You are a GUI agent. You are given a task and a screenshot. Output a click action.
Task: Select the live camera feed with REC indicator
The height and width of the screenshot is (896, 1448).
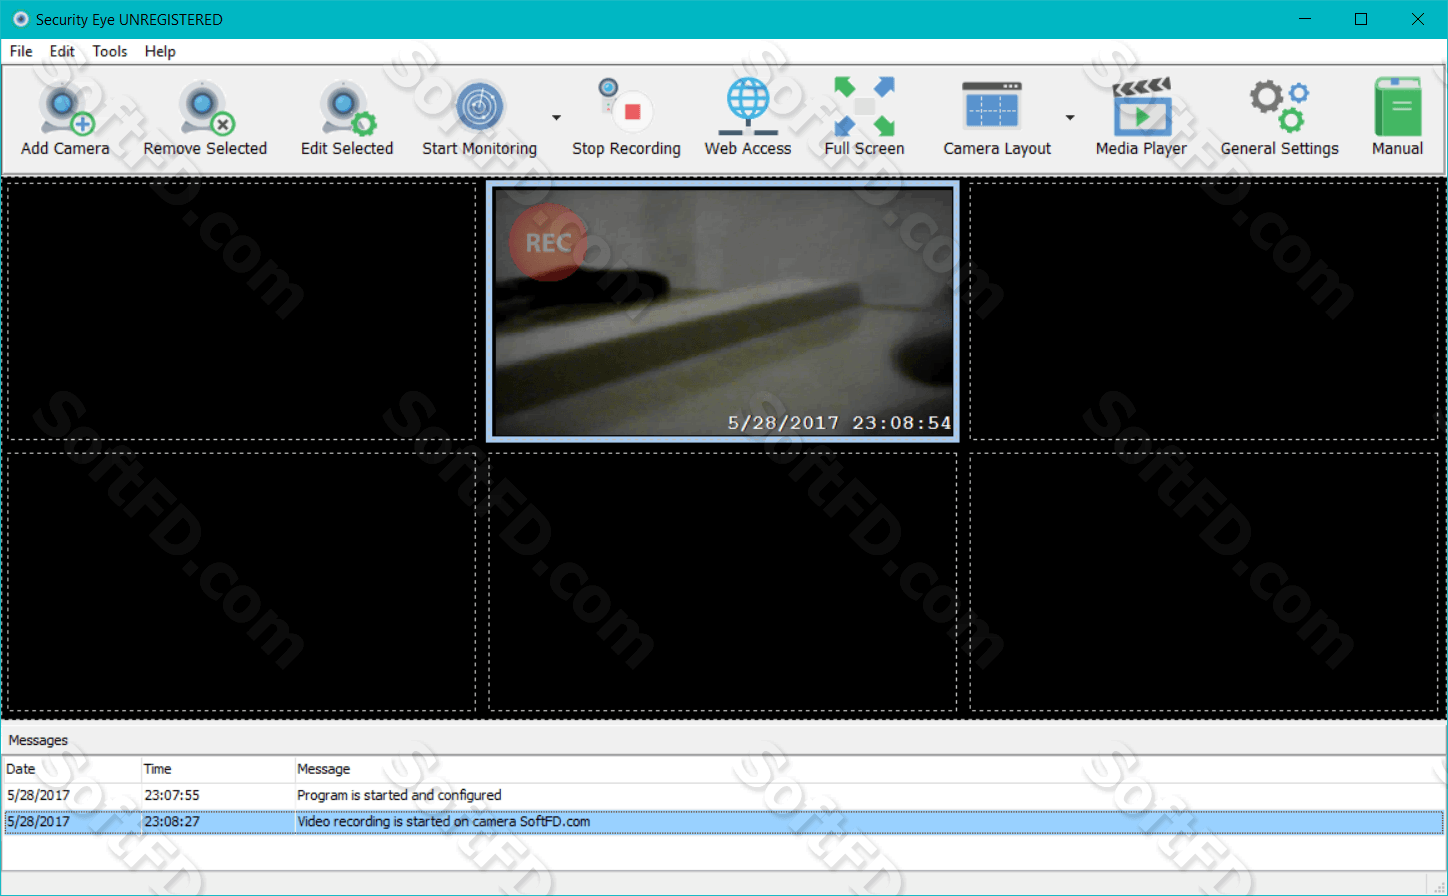coord(723,311)
